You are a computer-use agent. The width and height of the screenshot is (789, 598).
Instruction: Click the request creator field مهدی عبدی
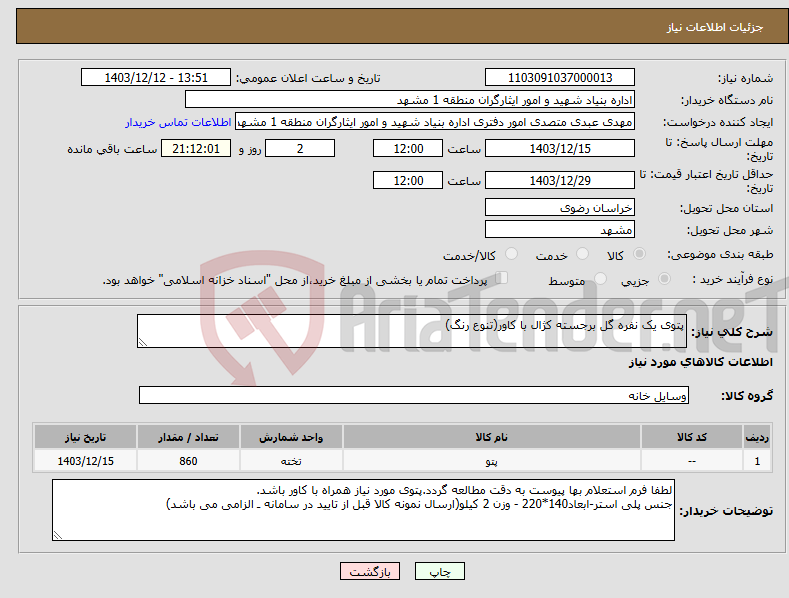435,122
